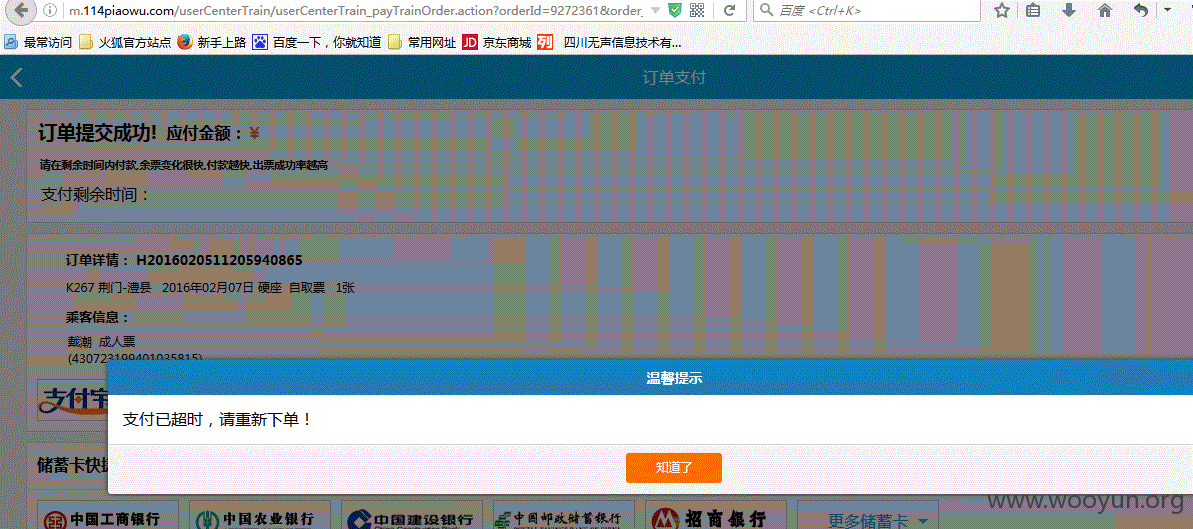Open 百度一下，你就知道 bookmark
This screenshot has height=529, width=1193.
click(317, 43)
